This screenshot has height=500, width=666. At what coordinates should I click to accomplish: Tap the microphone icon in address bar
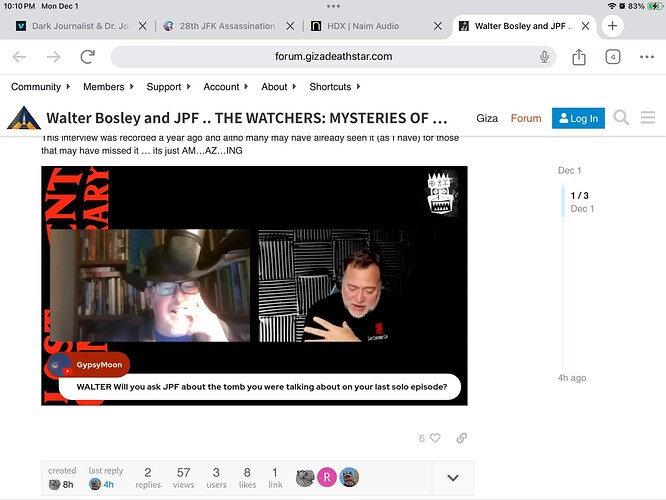[544, 57]
